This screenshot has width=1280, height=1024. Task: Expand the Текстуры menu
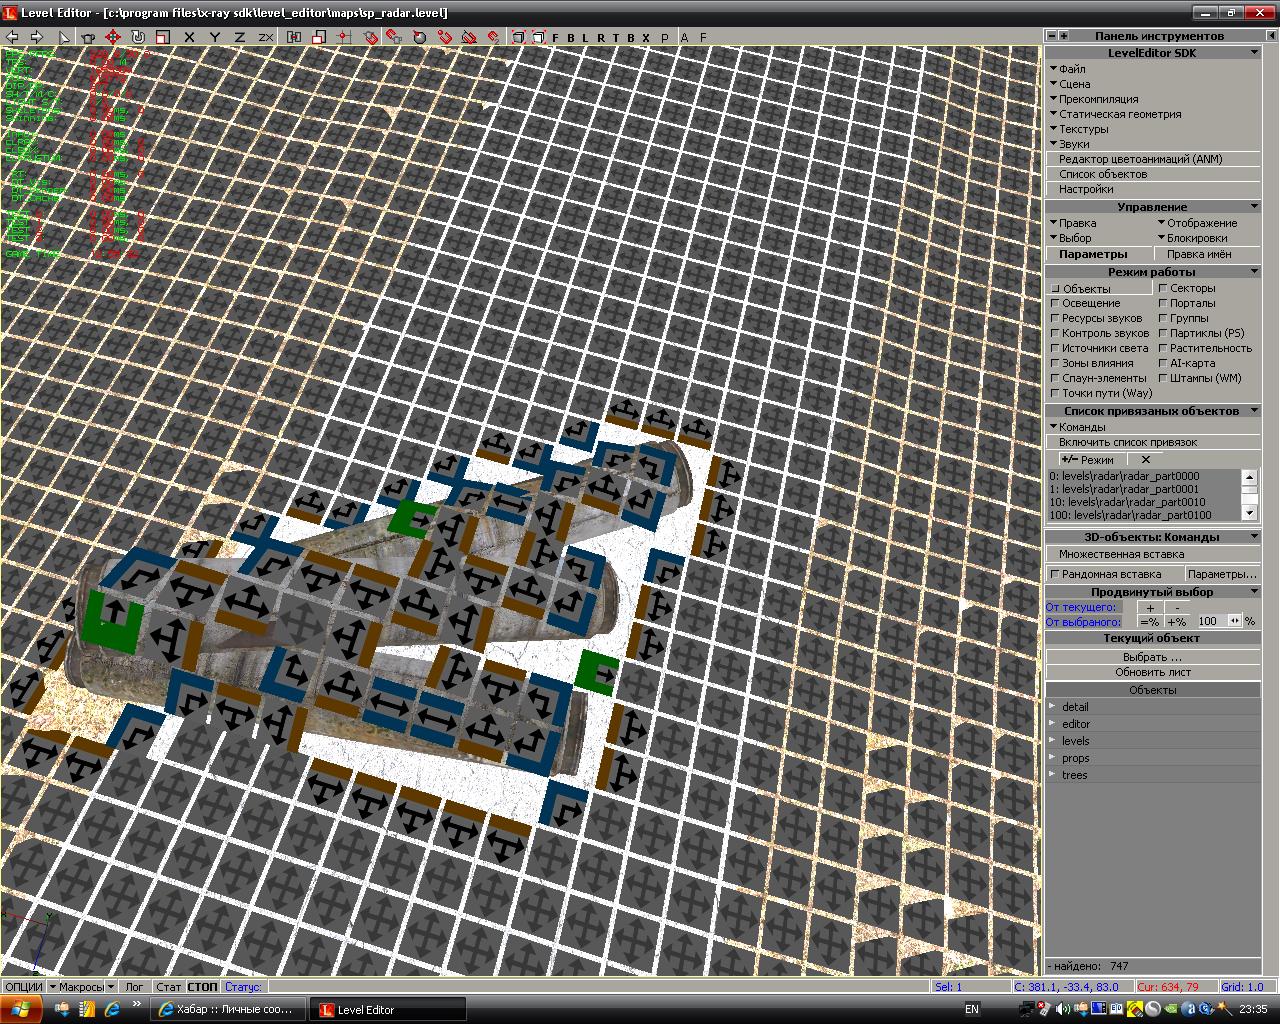click(x=1079, y=129)
